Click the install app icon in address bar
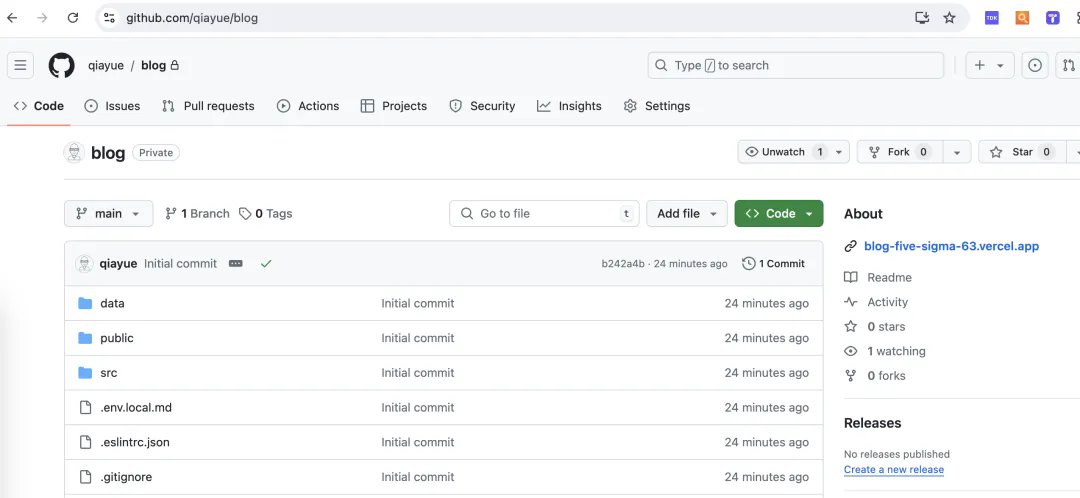Image resolution: width=1080 pixels, height=498 pixels. tap(922, 18)
